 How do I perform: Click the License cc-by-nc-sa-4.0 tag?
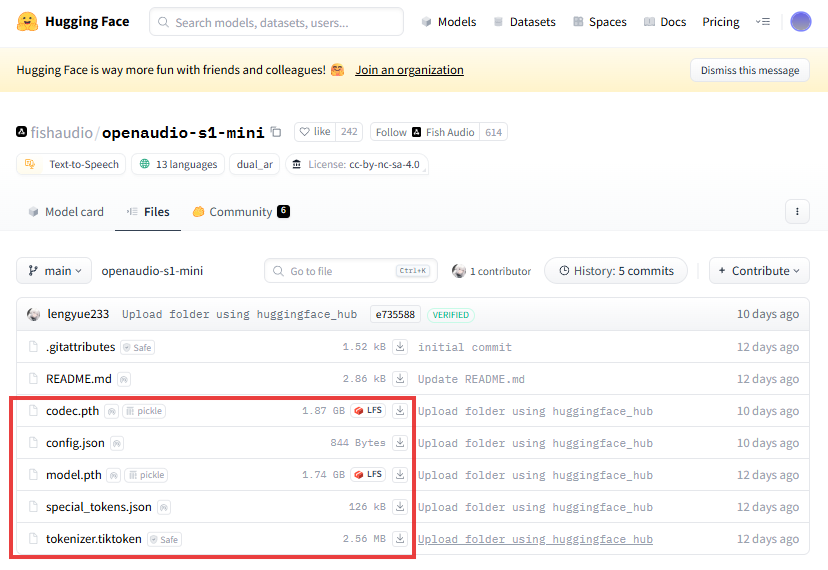[357, 164]
